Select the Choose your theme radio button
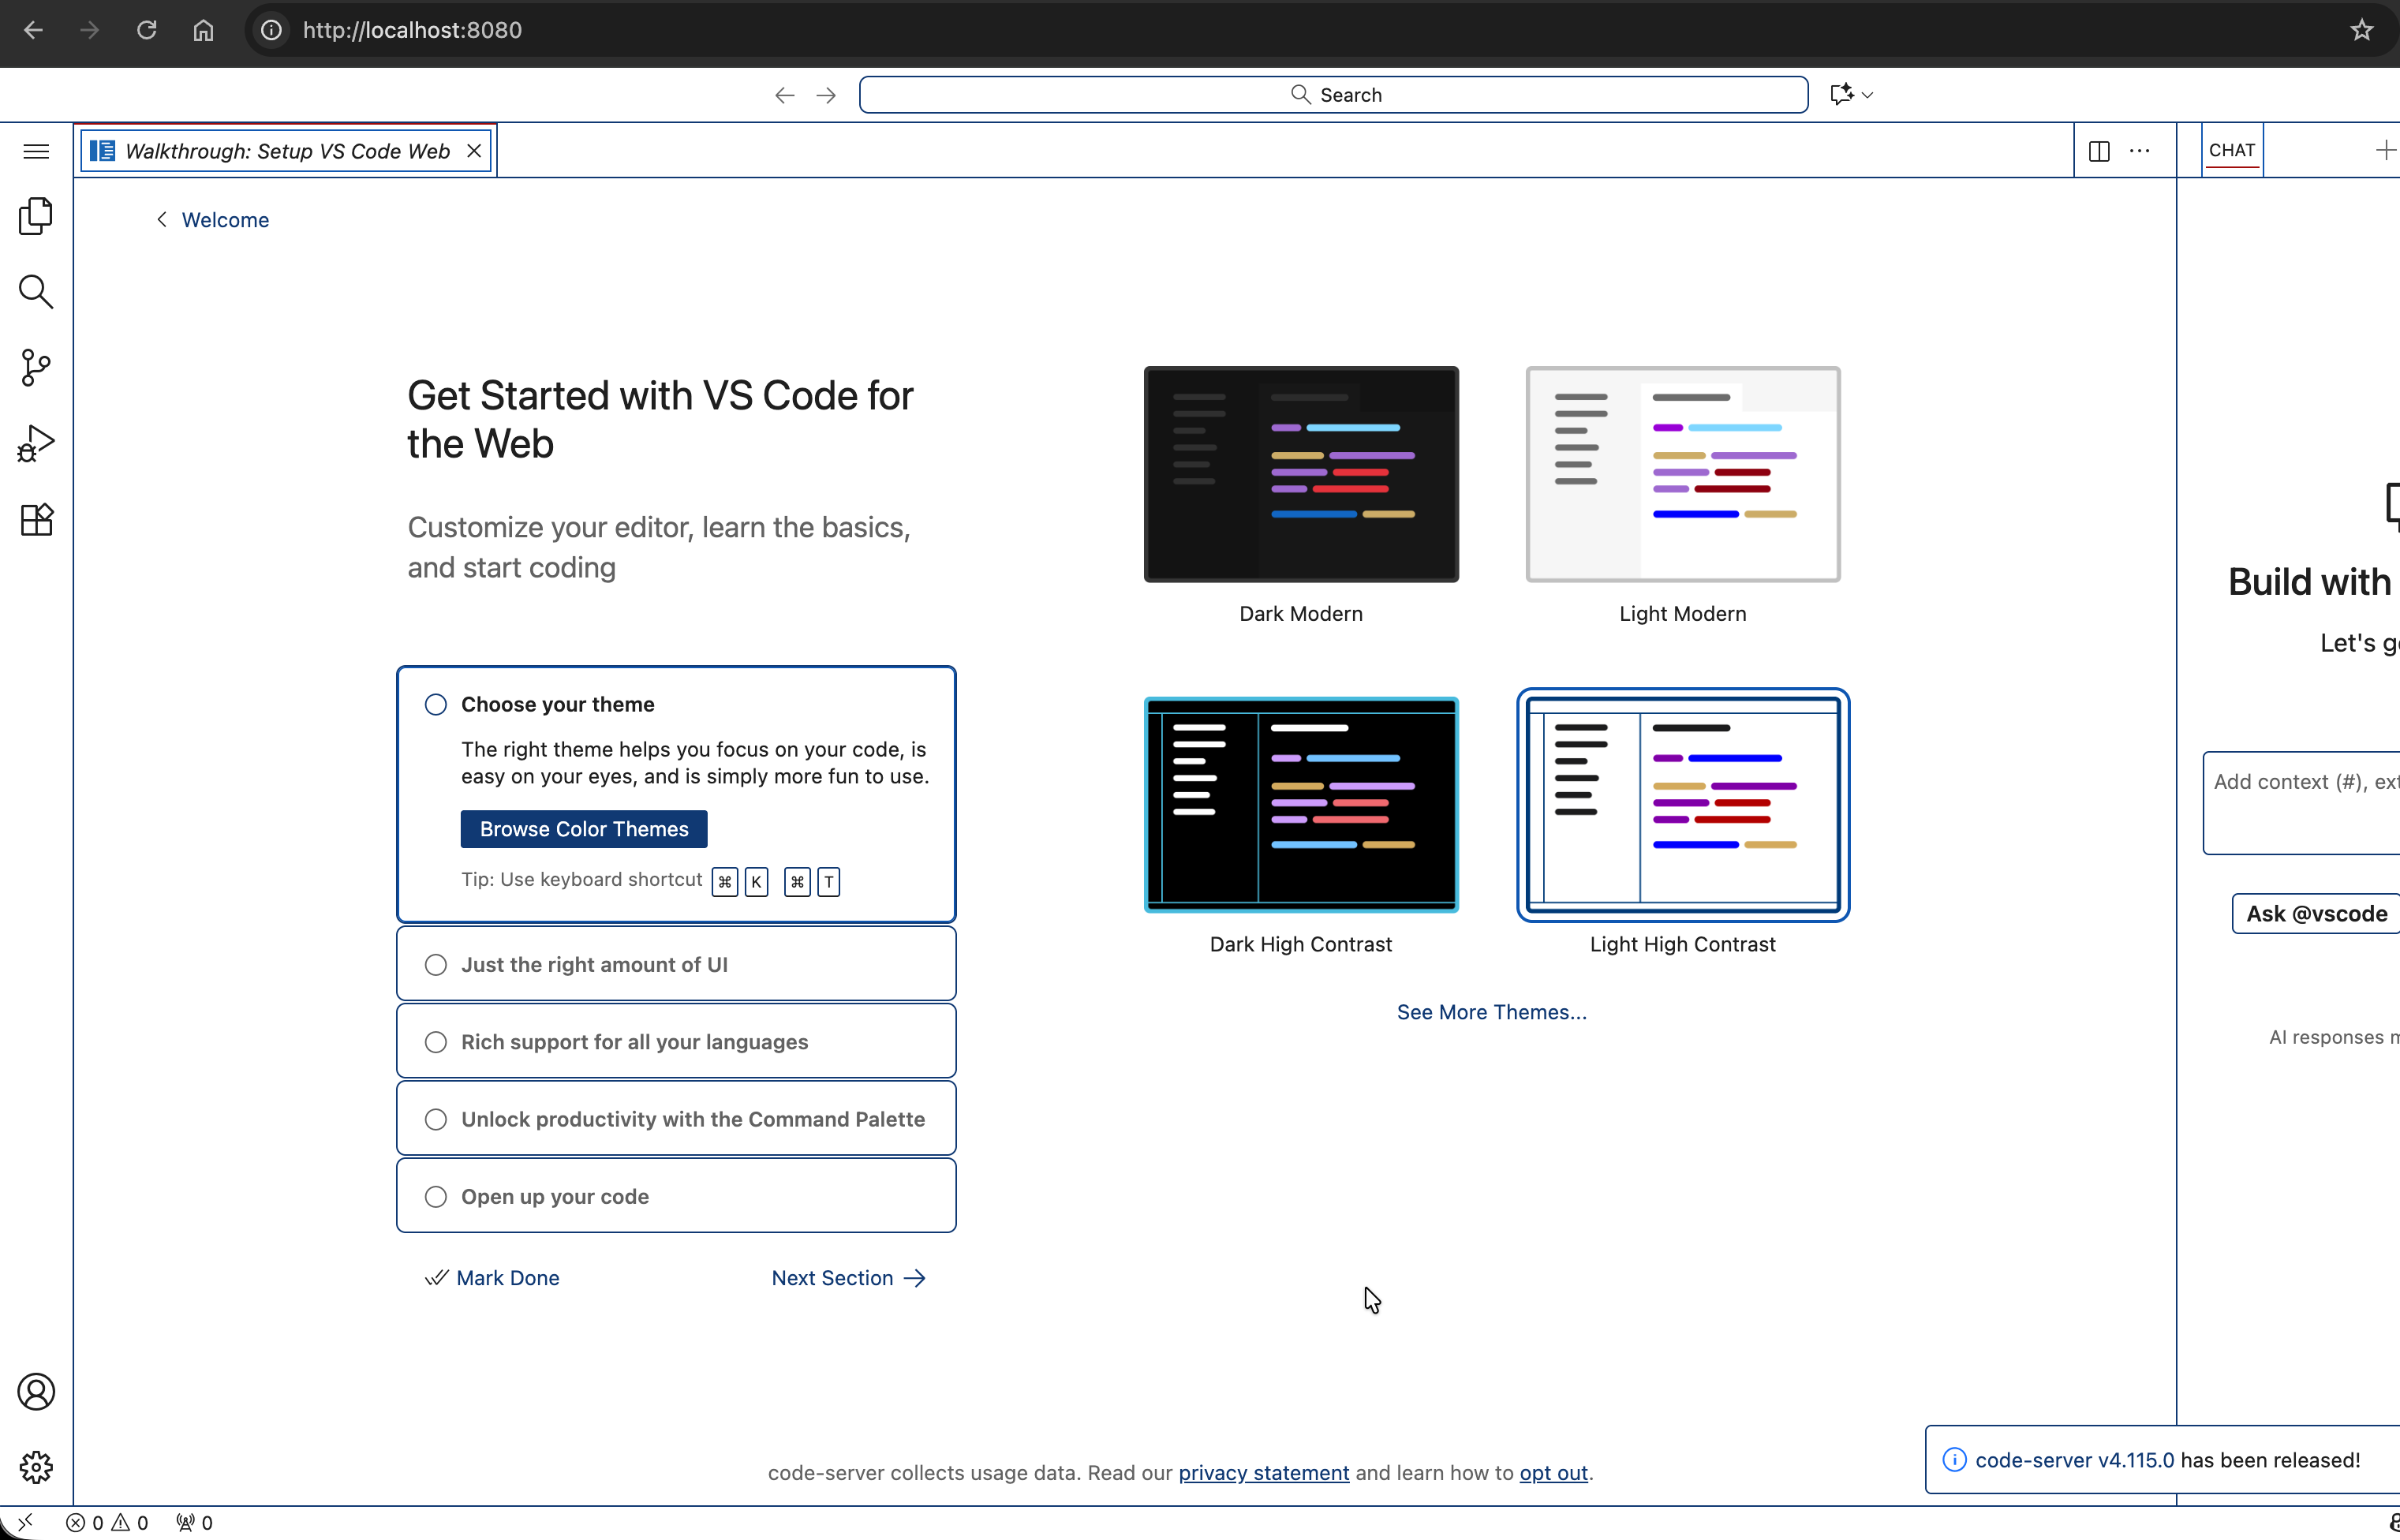 435,704
